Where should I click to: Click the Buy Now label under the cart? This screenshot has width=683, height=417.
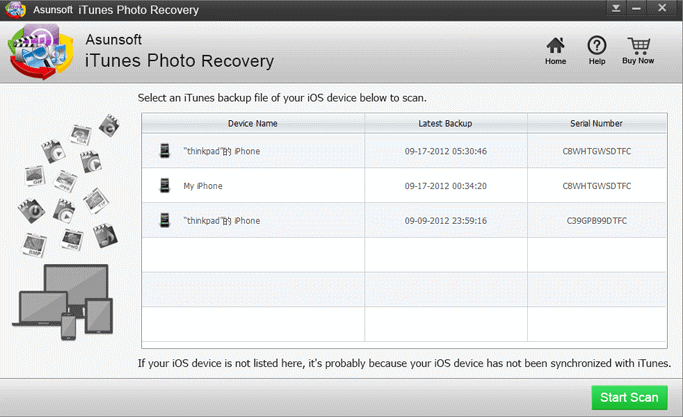click(638, 61)
